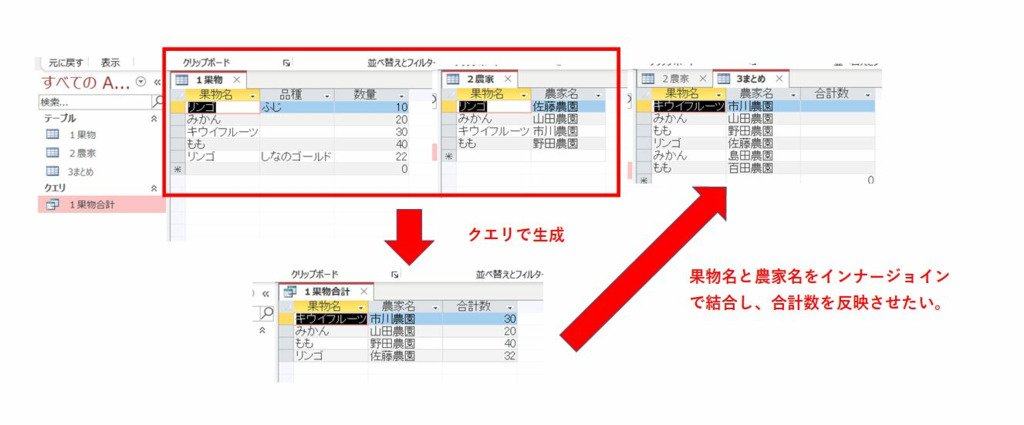1024x425 pixels.
Task: Open the 合計数 column dropdown in the 3まとめ table
Action: coord(867,95)
